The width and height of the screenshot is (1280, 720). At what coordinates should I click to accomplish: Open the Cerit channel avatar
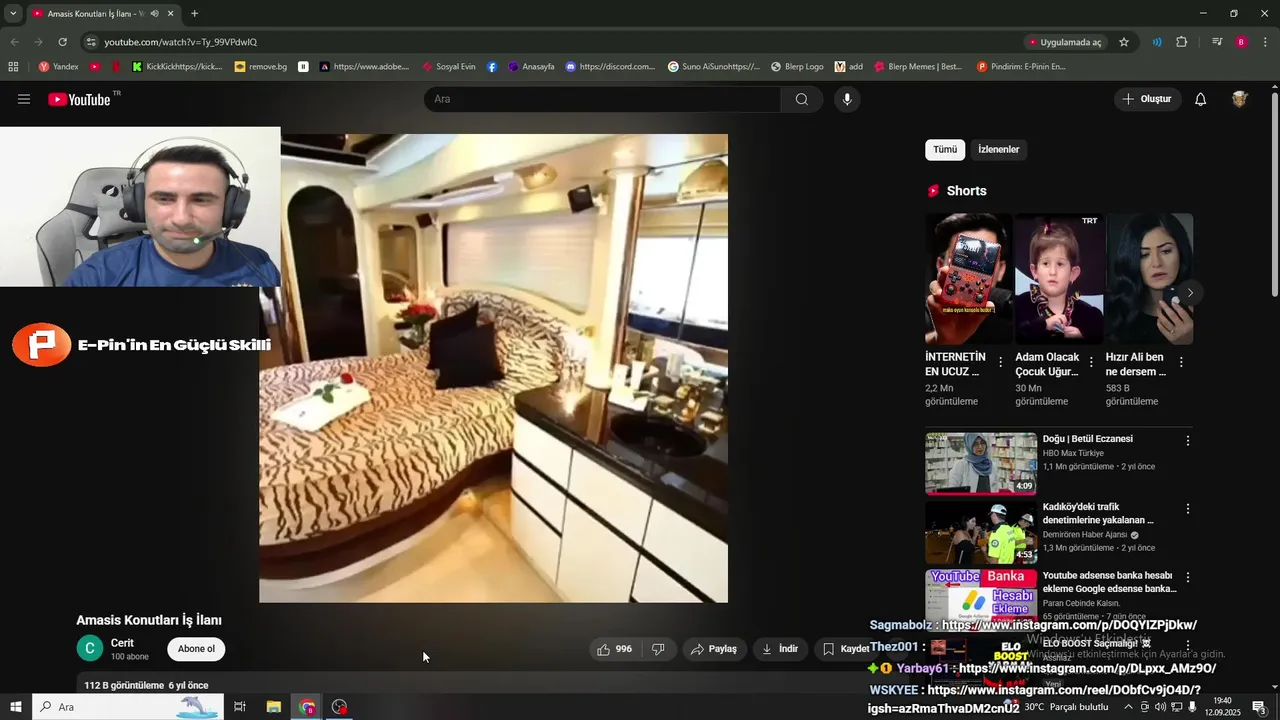[x=90, y=649]
